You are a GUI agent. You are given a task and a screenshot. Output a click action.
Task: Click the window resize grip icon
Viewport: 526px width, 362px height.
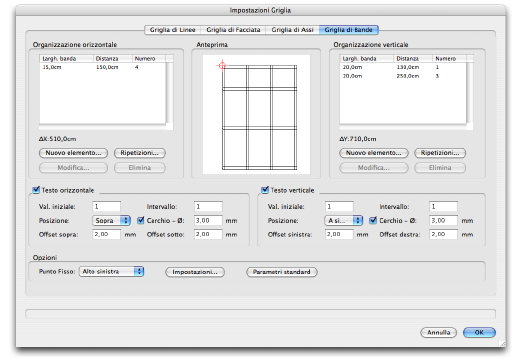pyautogui.click(x=502, y=343)
